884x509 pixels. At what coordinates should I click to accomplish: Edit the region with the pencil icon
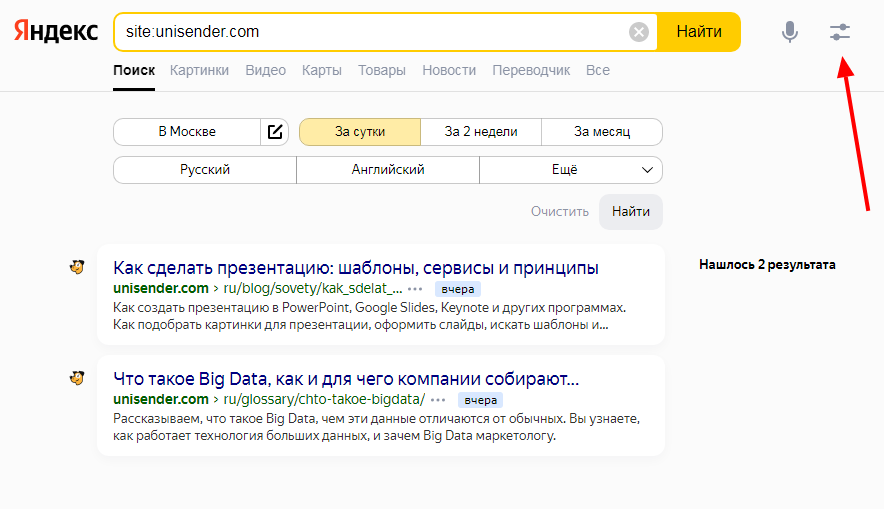pyautogui.click(x=275, y=132)
